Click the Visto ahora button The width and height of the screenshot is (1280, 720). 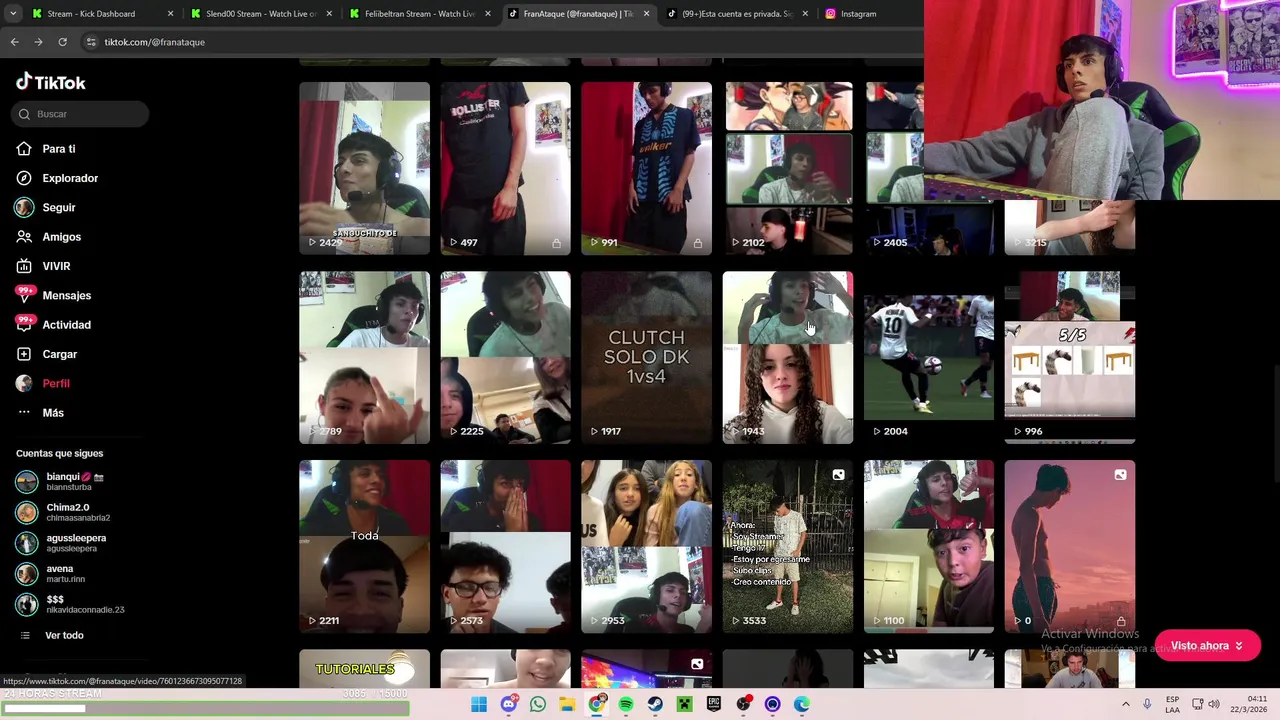1207,646
